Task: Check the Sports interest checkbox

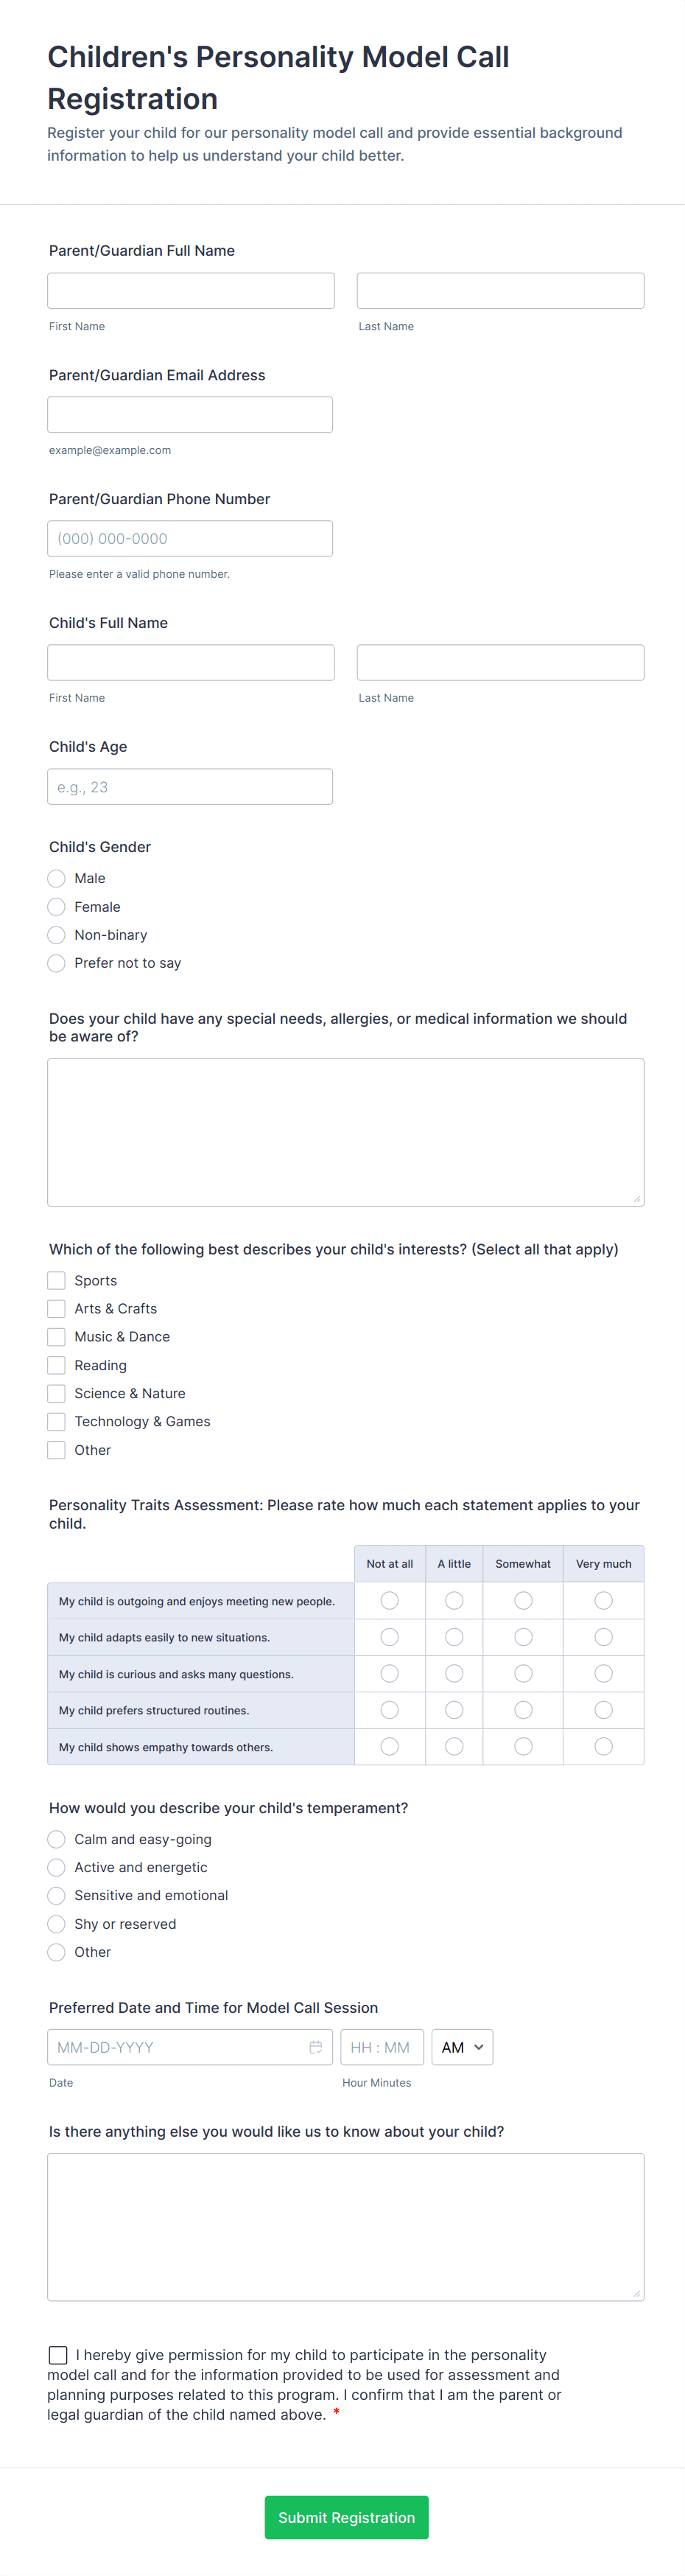Action: (x=56, y=1280)
